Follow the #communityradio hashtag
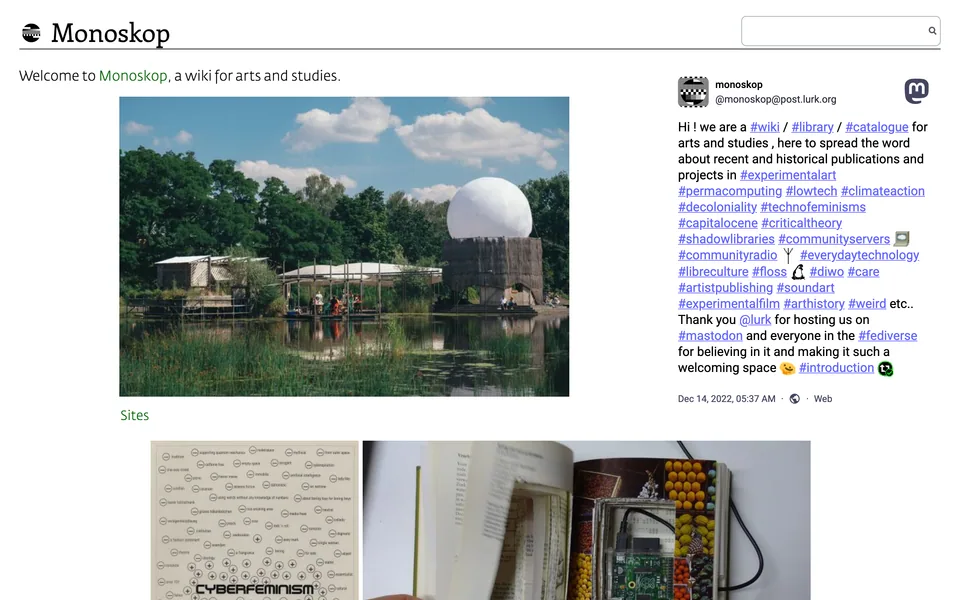960x600 pixels. click(727, 255)
